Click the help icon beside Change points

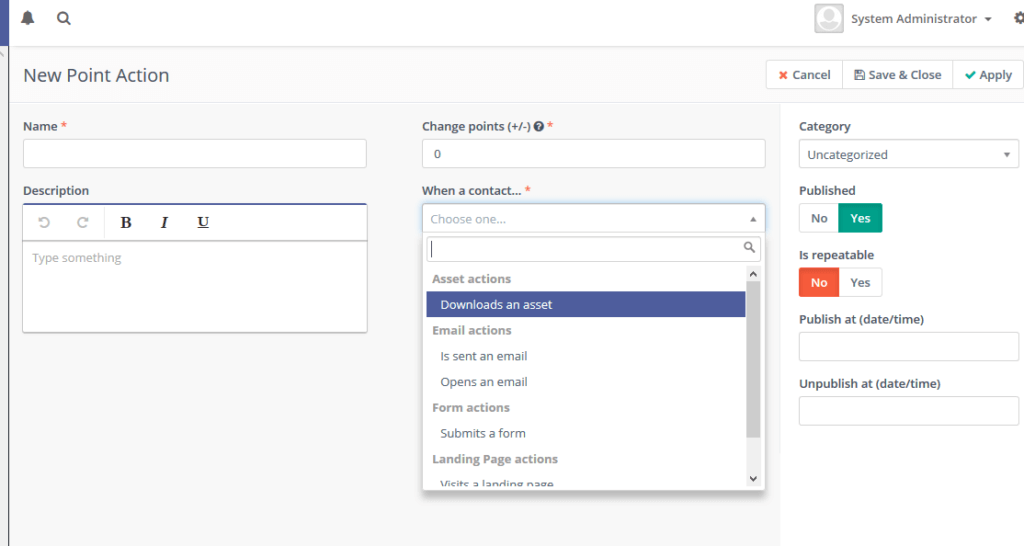539,127
